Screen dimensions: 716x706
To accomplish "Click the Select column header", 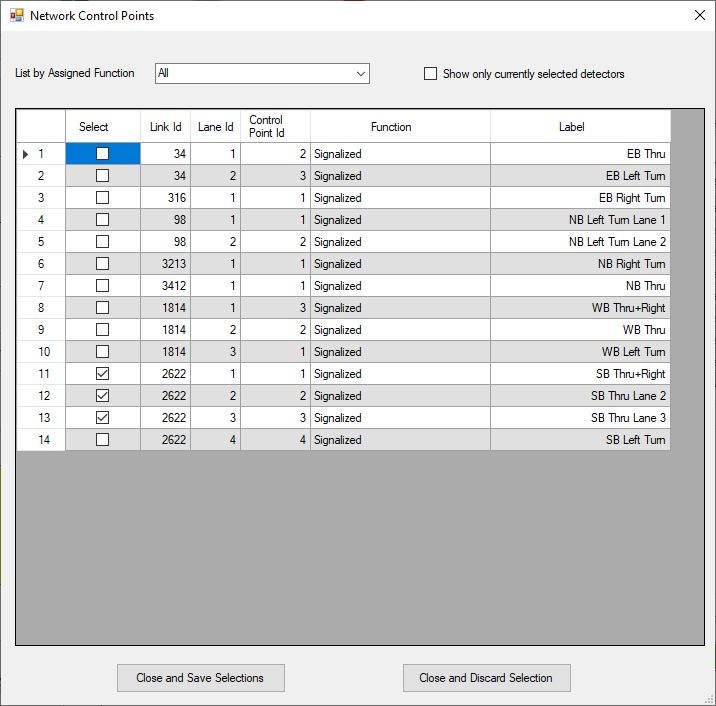I will coord(103,126).
